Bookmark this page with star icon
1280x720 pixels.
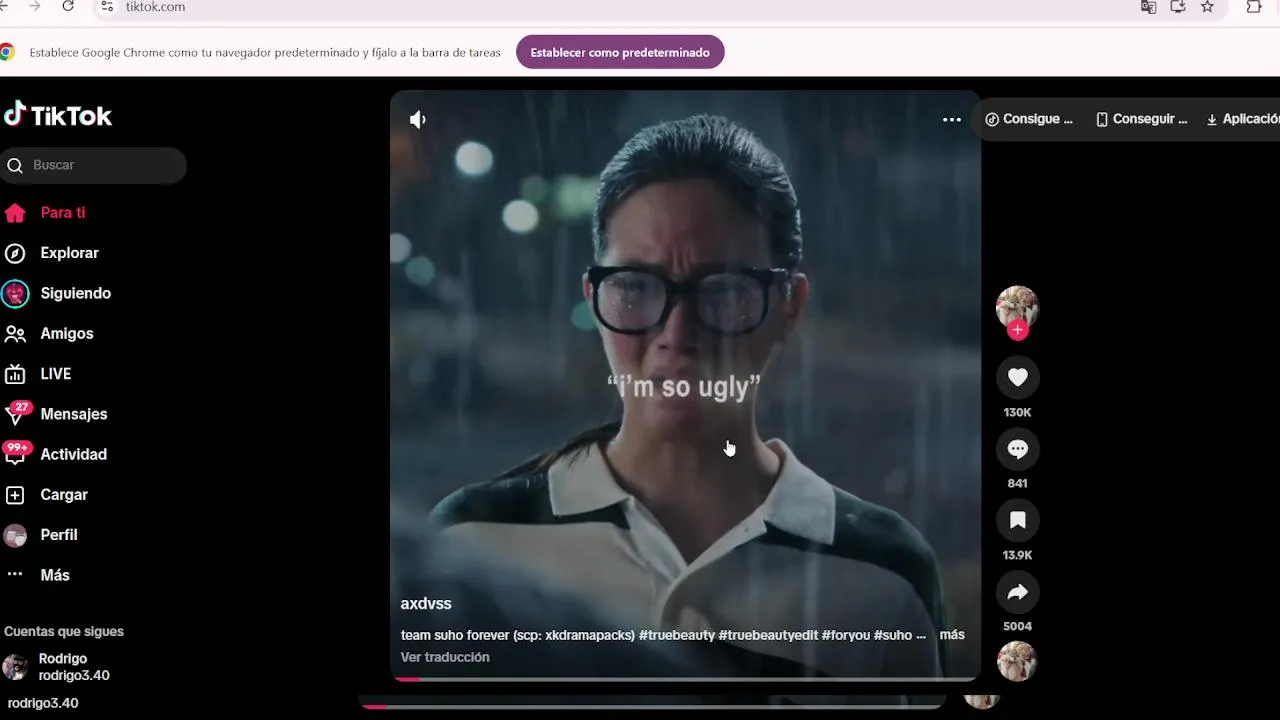1207,6
